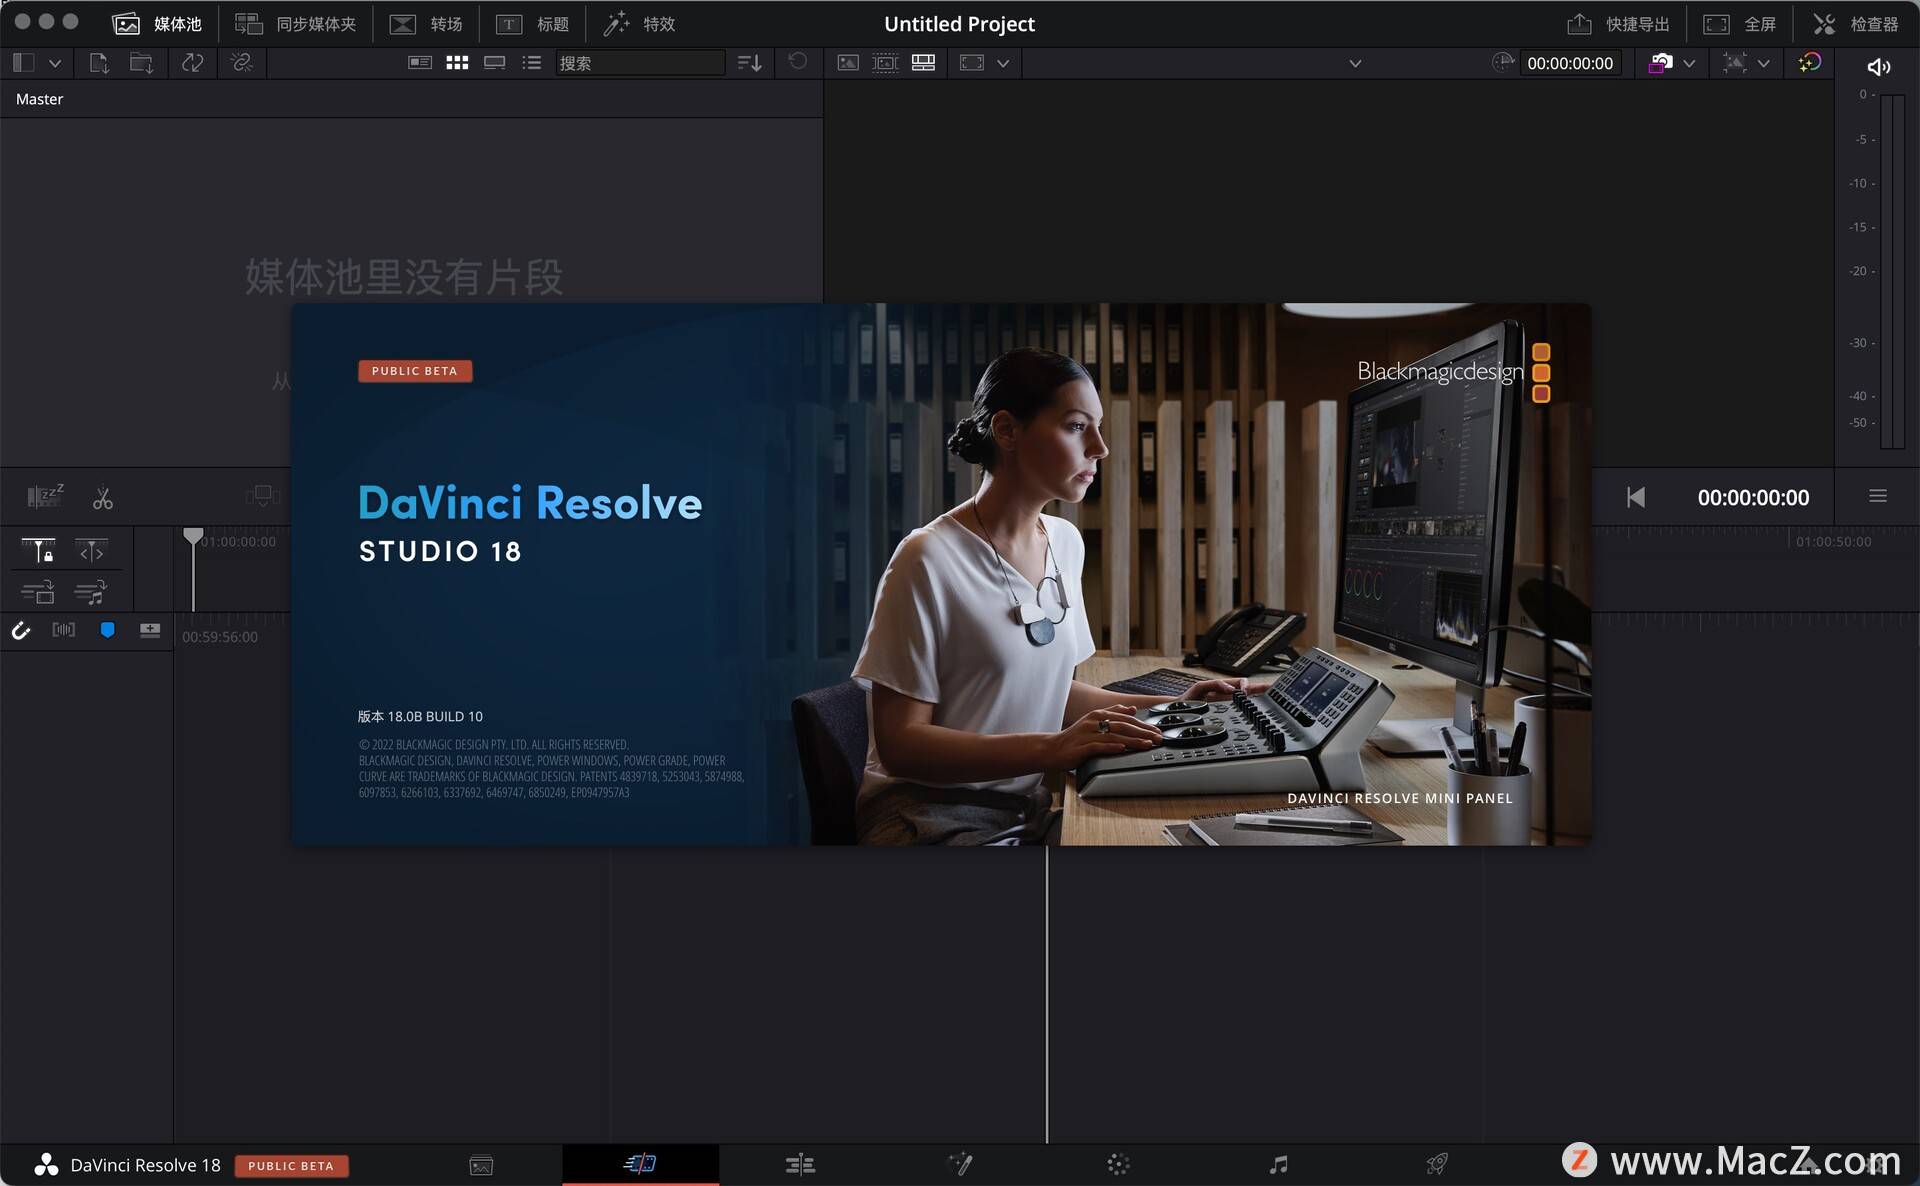Switch to the Edit page icon

tap(800, 1164)
